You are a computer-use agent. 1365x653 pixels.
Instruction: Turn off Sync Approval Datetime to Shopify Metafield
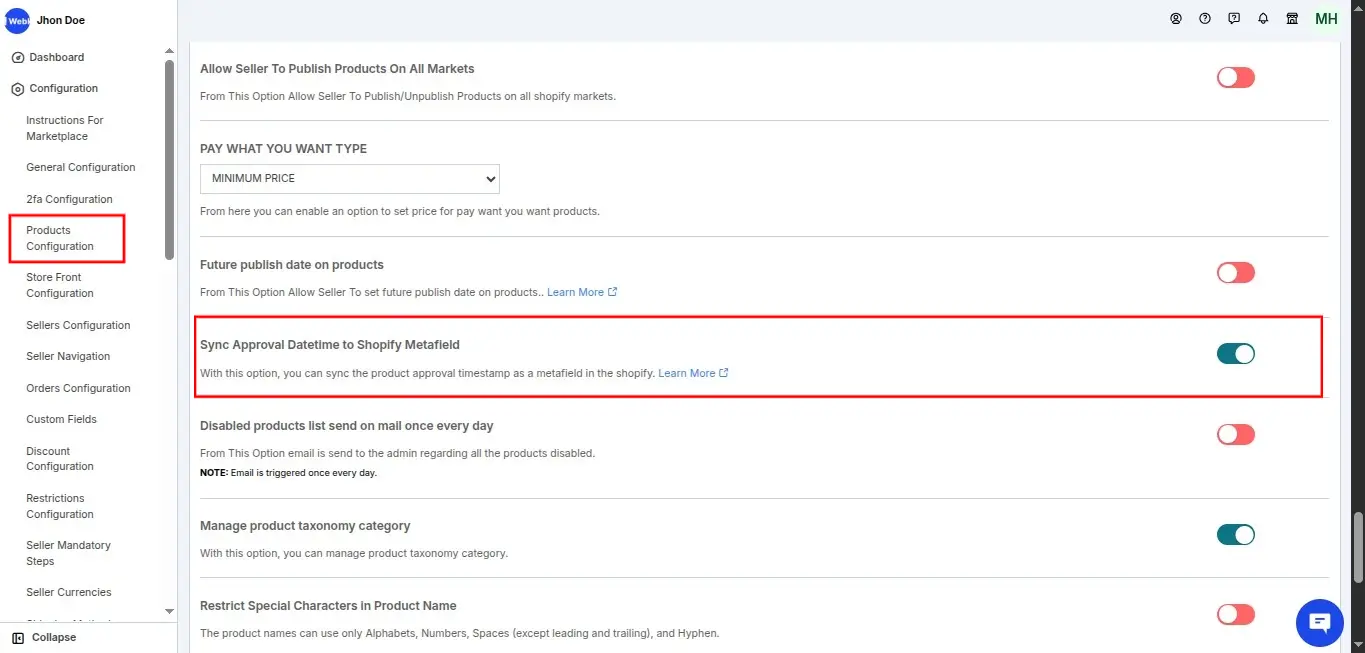click(x=1235, y=354)
